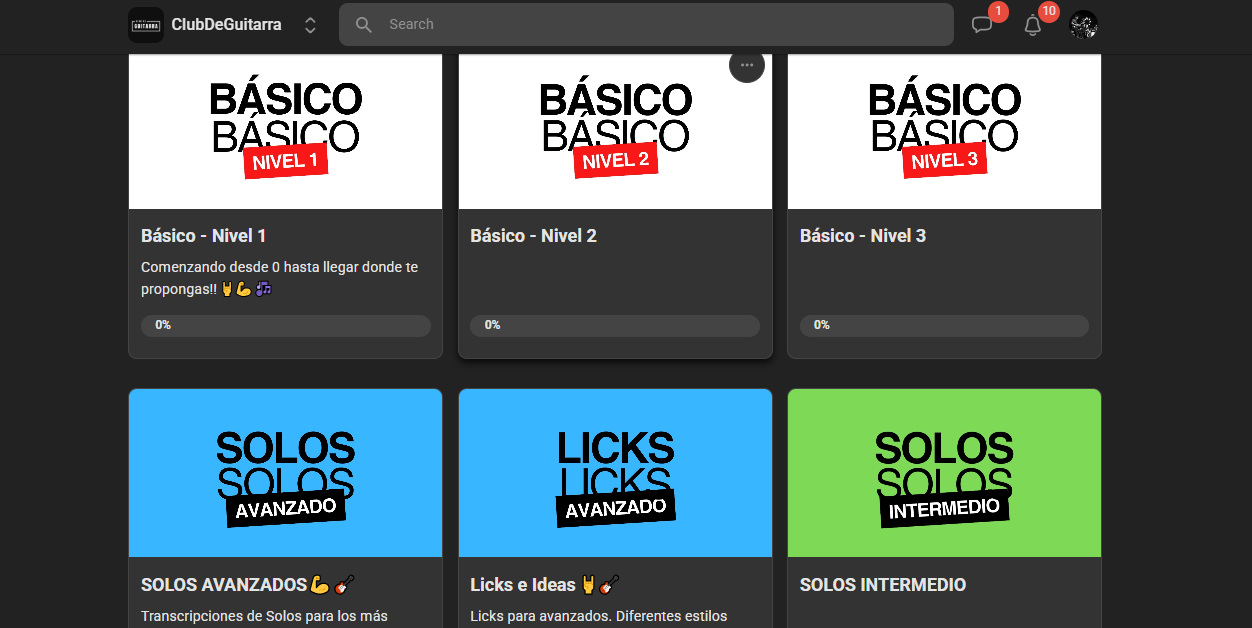Click the Básico Nivel 3 progress bar
Image resolution: width=1252 pixels, height=628 pixels.
(x=944, y=326)
